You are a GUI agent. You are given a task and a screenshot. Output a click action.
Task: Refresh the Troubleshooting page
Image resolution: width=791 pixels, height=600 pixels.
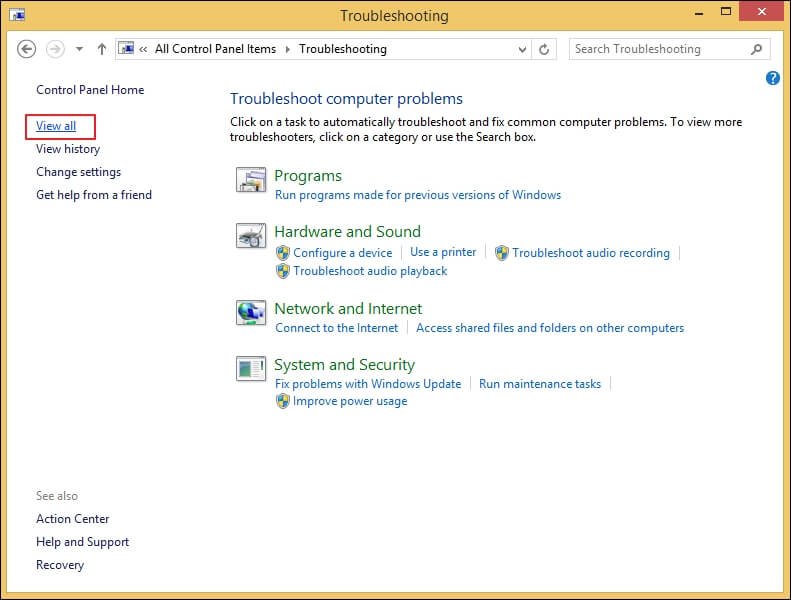point(545,49)
